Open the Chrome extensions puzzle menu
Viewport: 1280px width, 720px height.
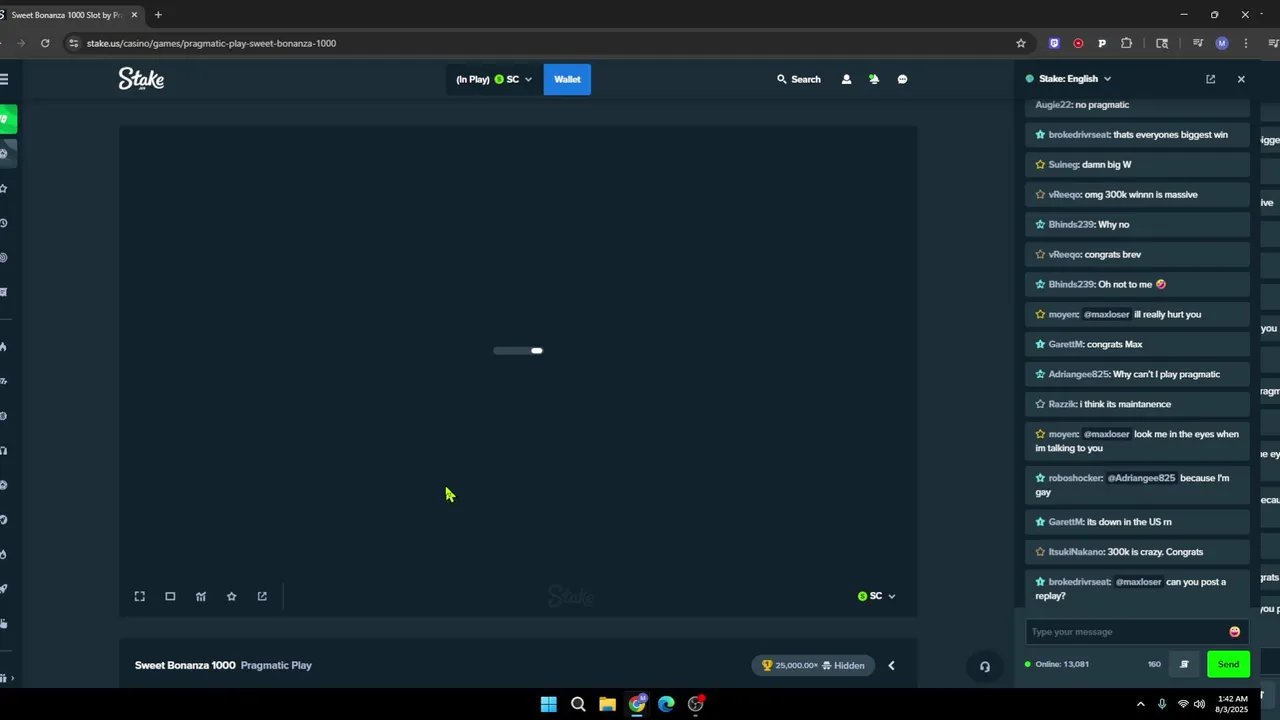(x=1127, y=43)
